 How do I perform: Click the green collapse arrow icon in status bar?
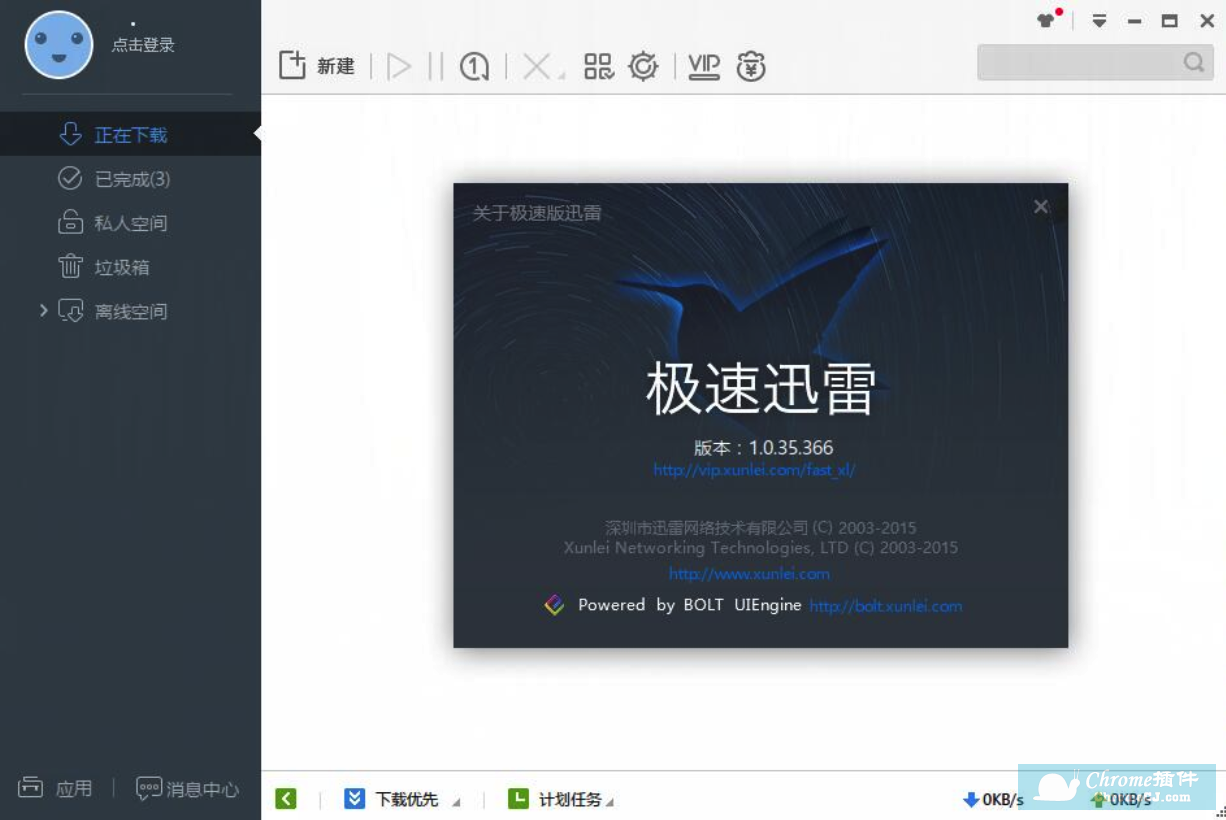286,798
